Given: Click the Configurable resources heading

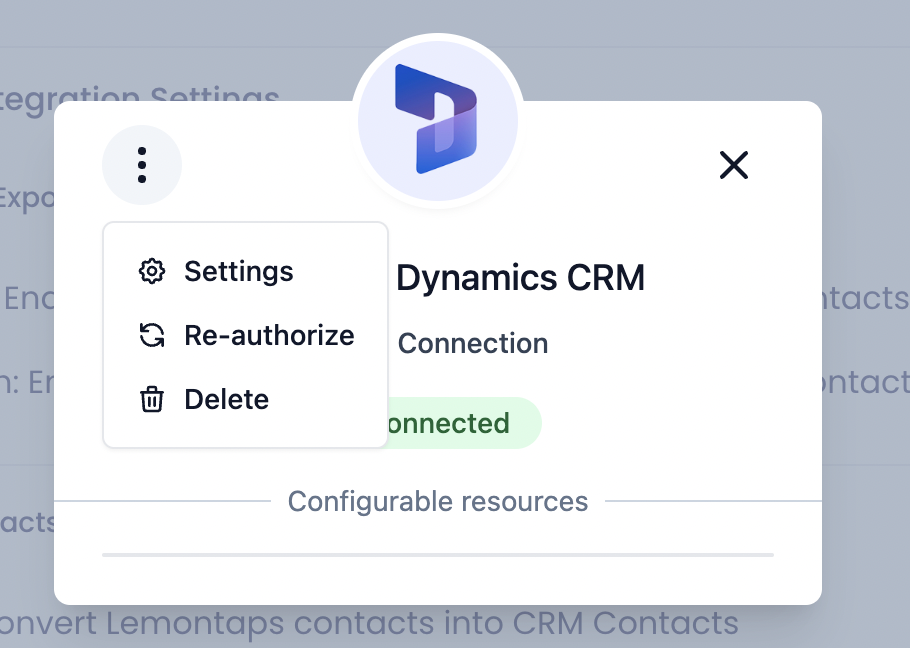Looking at the screenshot, I should (438, 501).
